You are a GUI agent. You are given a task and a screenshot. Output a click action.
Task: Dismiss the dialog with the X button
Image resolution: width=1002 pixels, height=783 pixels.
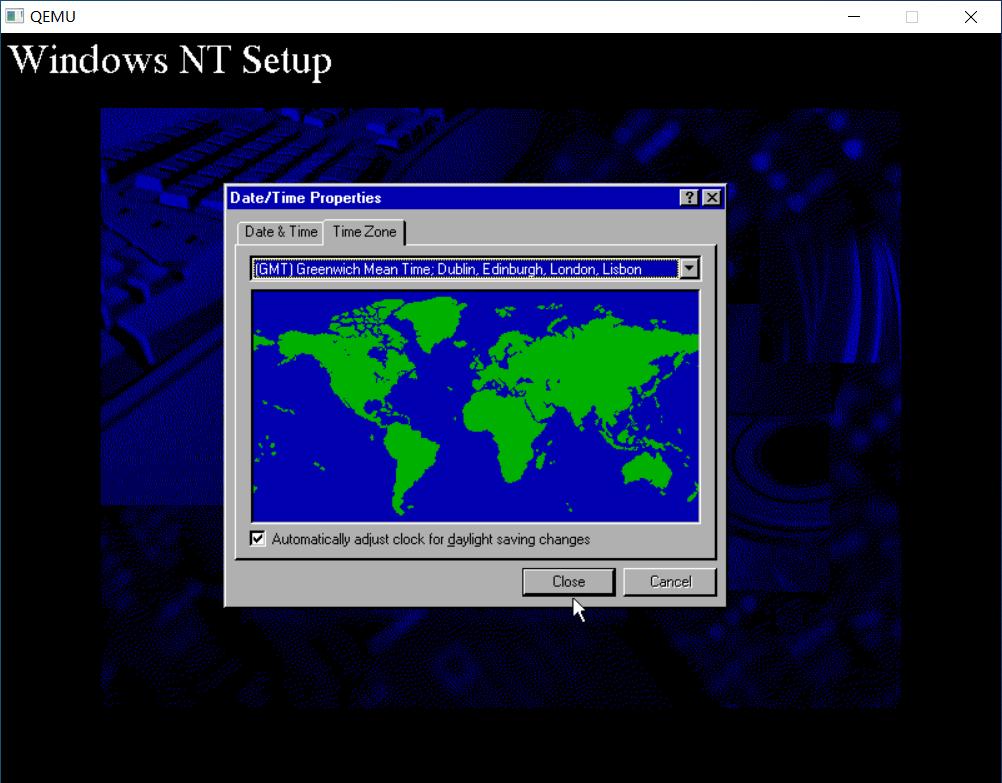712,197
